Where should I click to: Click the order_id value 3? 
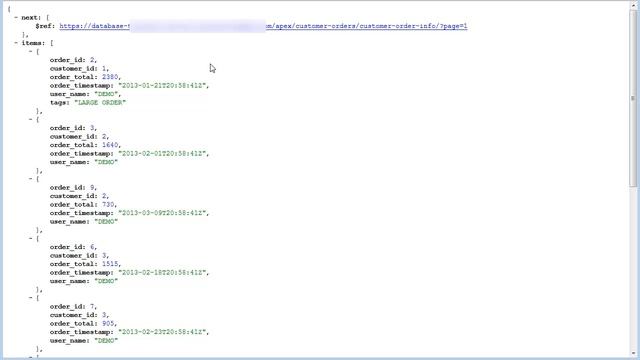(x=92, y=128)
